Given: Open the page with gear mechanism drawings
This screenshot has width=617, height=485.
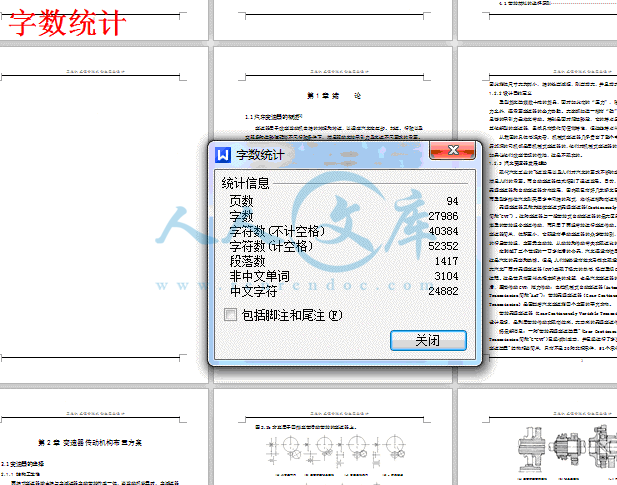Looking at the screenshot, I should 538,437.
